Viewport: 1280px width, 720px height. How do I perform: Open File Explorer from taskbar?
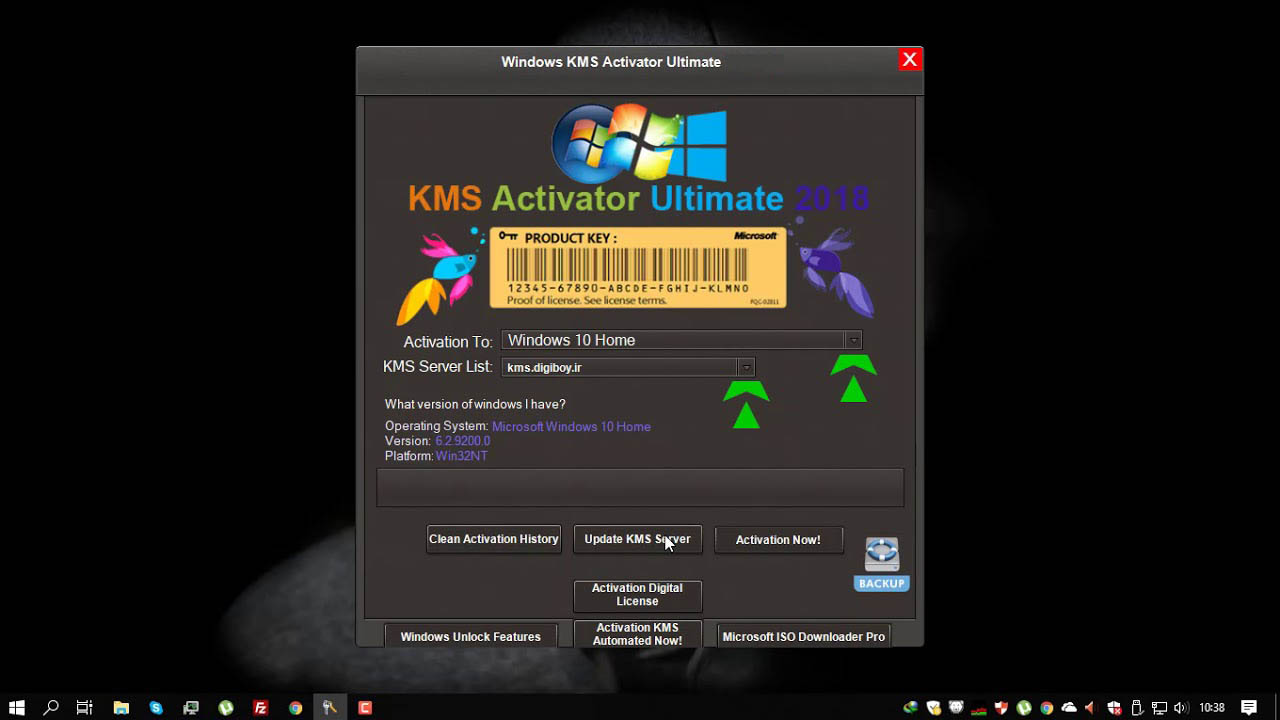click(x=121, y=707)
